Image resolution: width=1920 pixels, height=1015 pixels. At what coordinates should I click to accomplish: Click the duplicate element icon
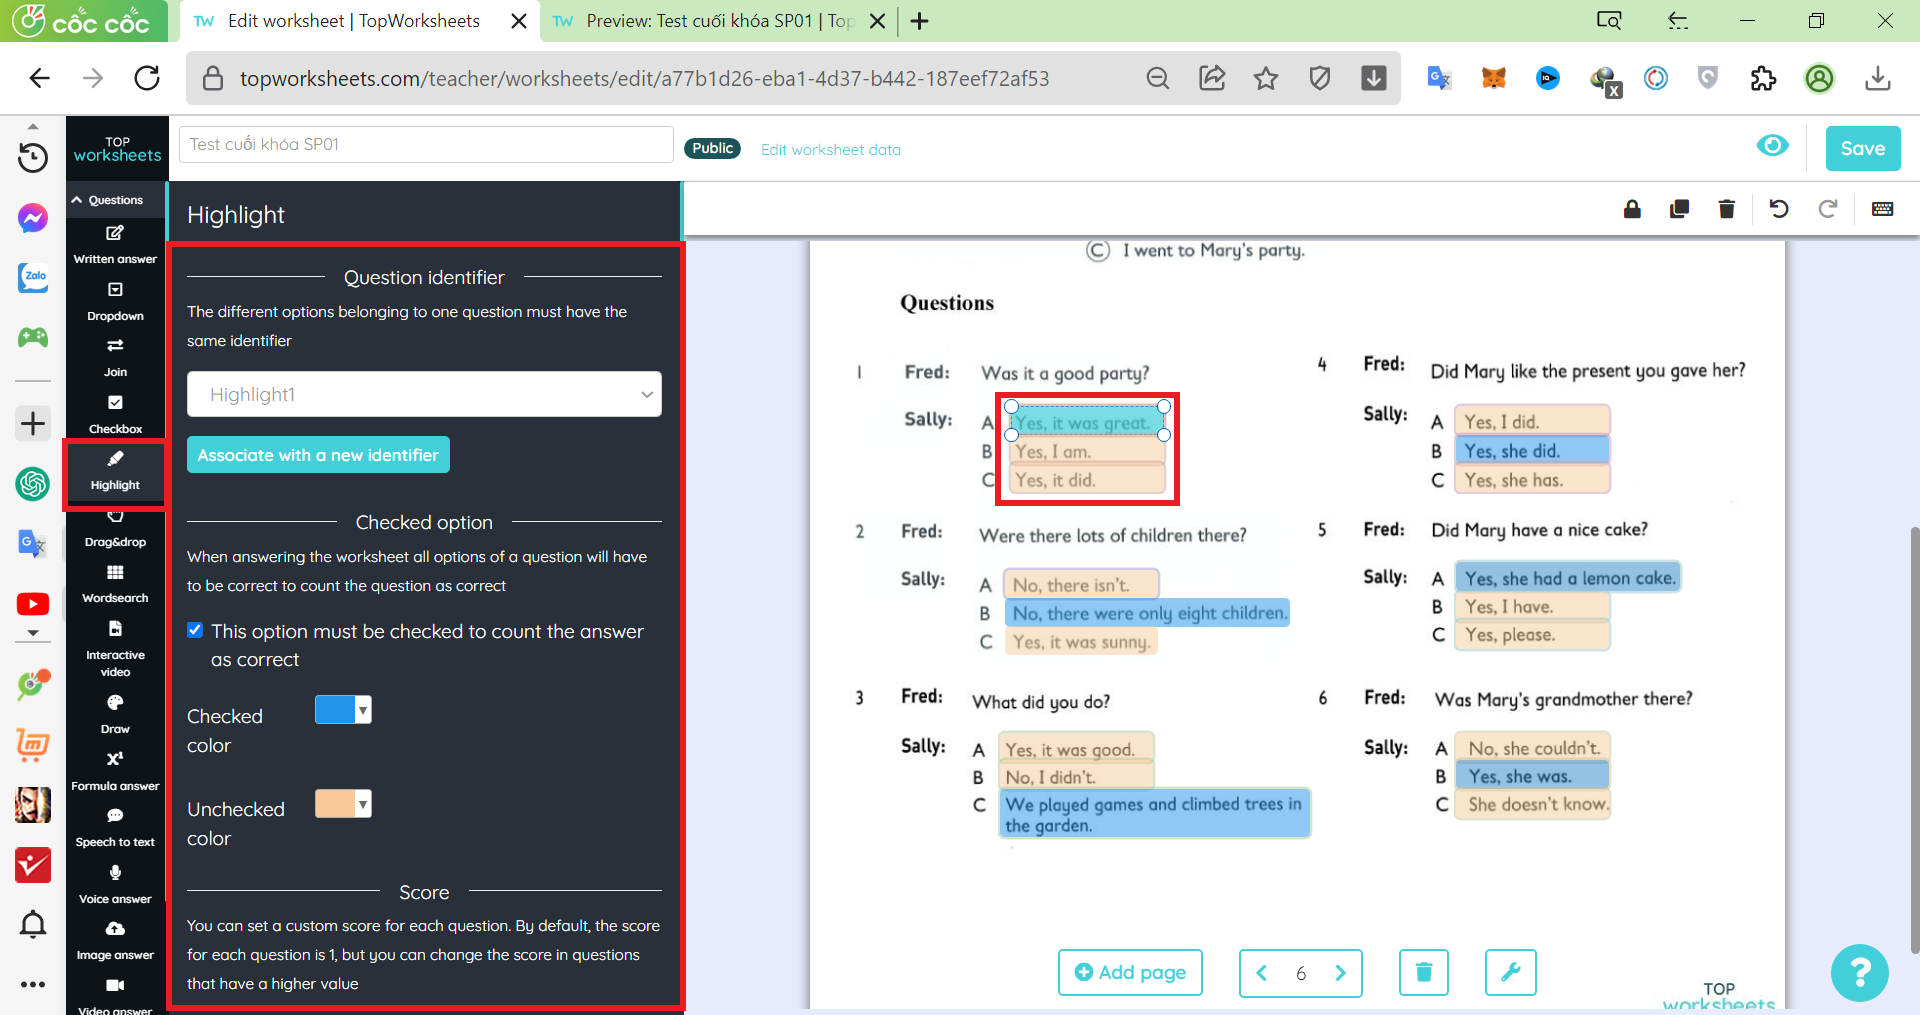point(1679,209)
